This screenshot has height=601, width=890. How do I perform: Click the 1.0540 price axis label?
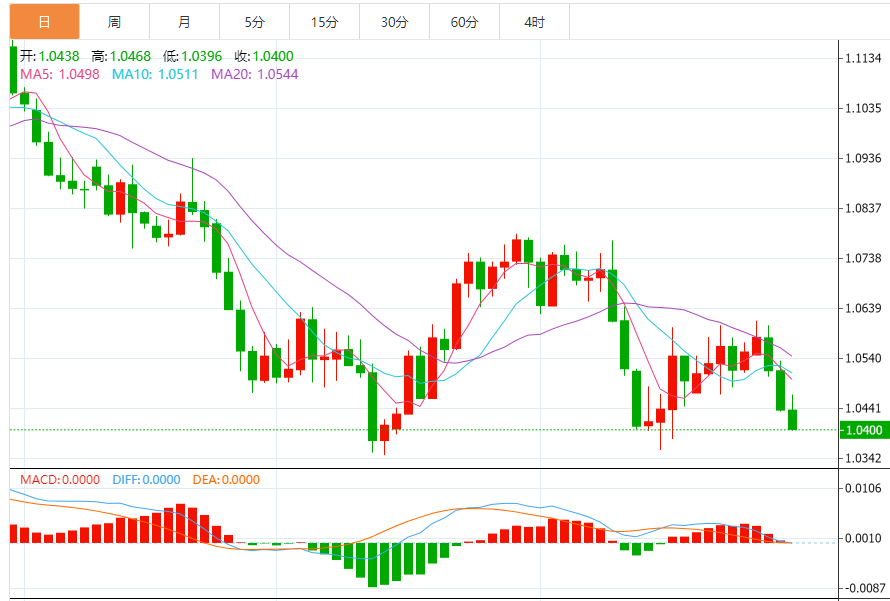point(863,358)
